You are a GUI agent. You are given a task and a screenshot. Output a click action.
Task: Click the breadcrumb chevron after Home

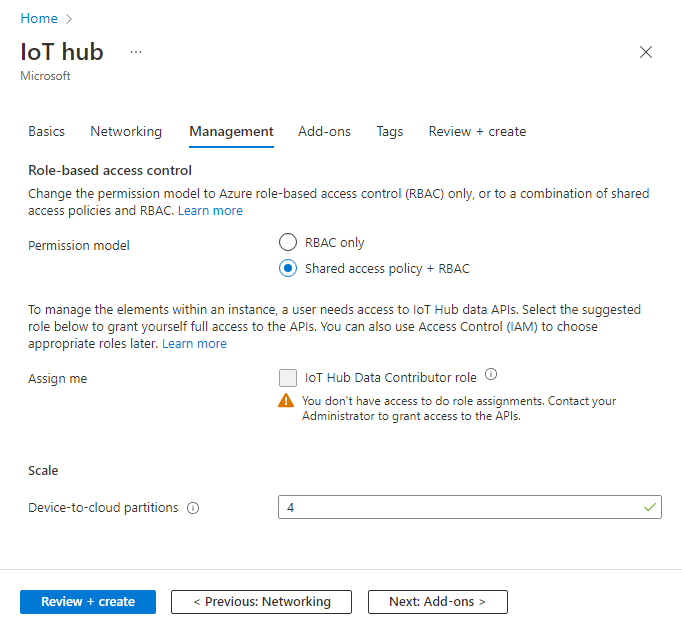pos(68,19)
